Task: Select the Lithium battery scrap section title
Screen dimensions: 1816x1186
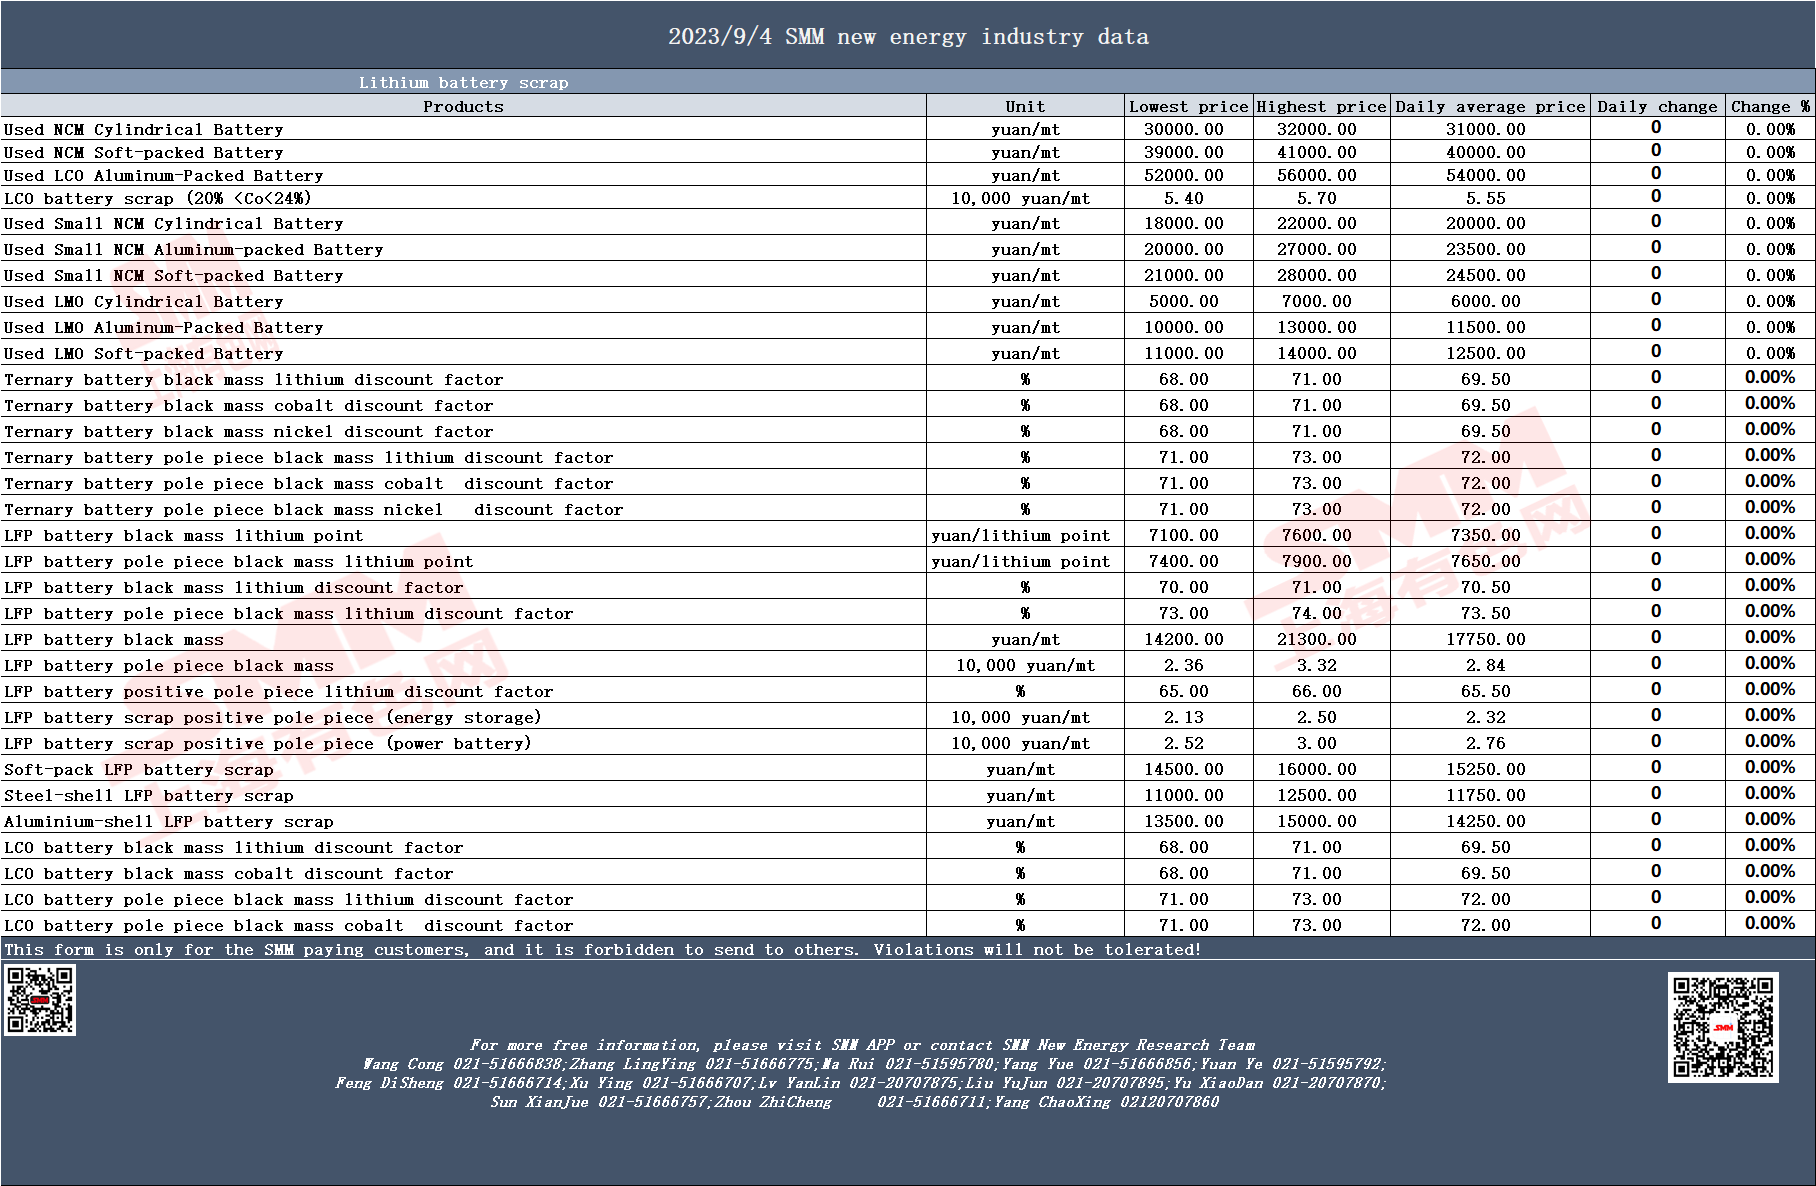Action: (x=463, y=82)
